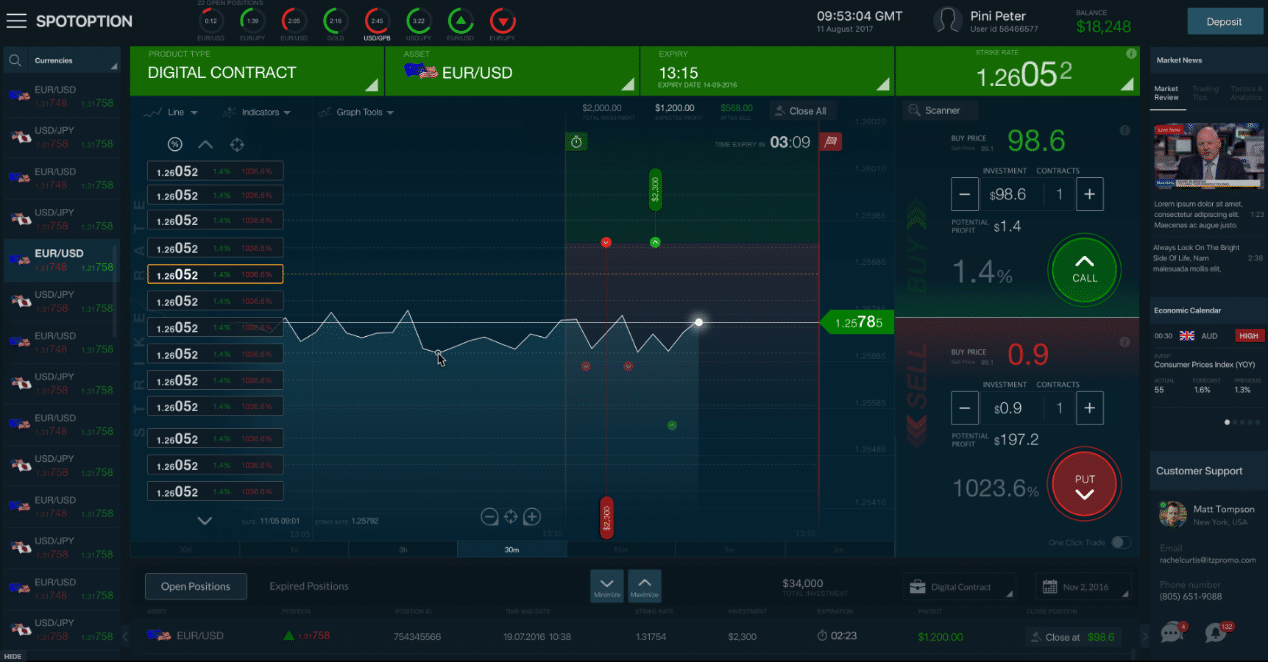1268x662 pixels.
Task: Open the chat bubble with 132 notifications
Action: tap(1216, 632)
